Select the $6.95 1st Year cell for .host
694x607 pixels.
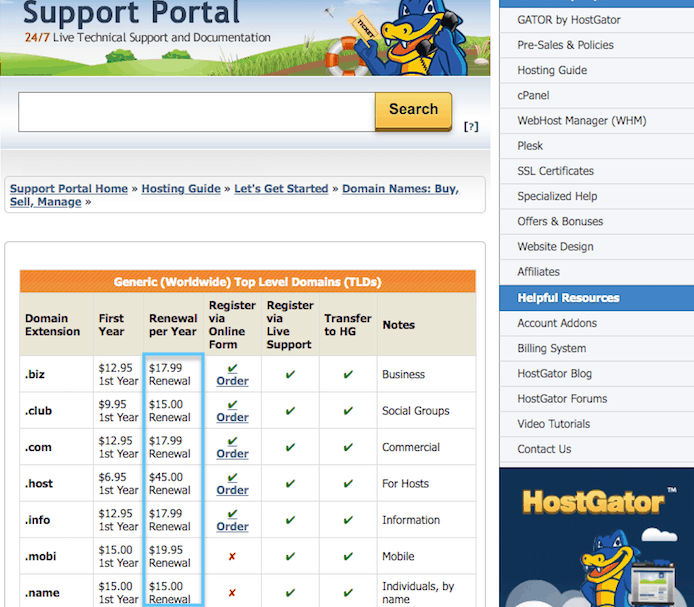(x=118, y=483)
